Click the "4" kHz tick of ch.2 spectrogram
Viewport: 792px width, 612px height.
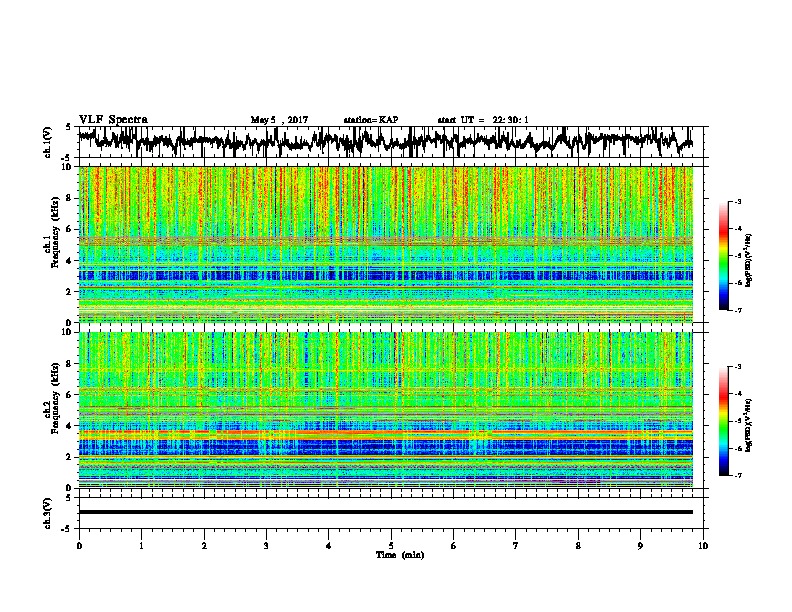(70, 426)
